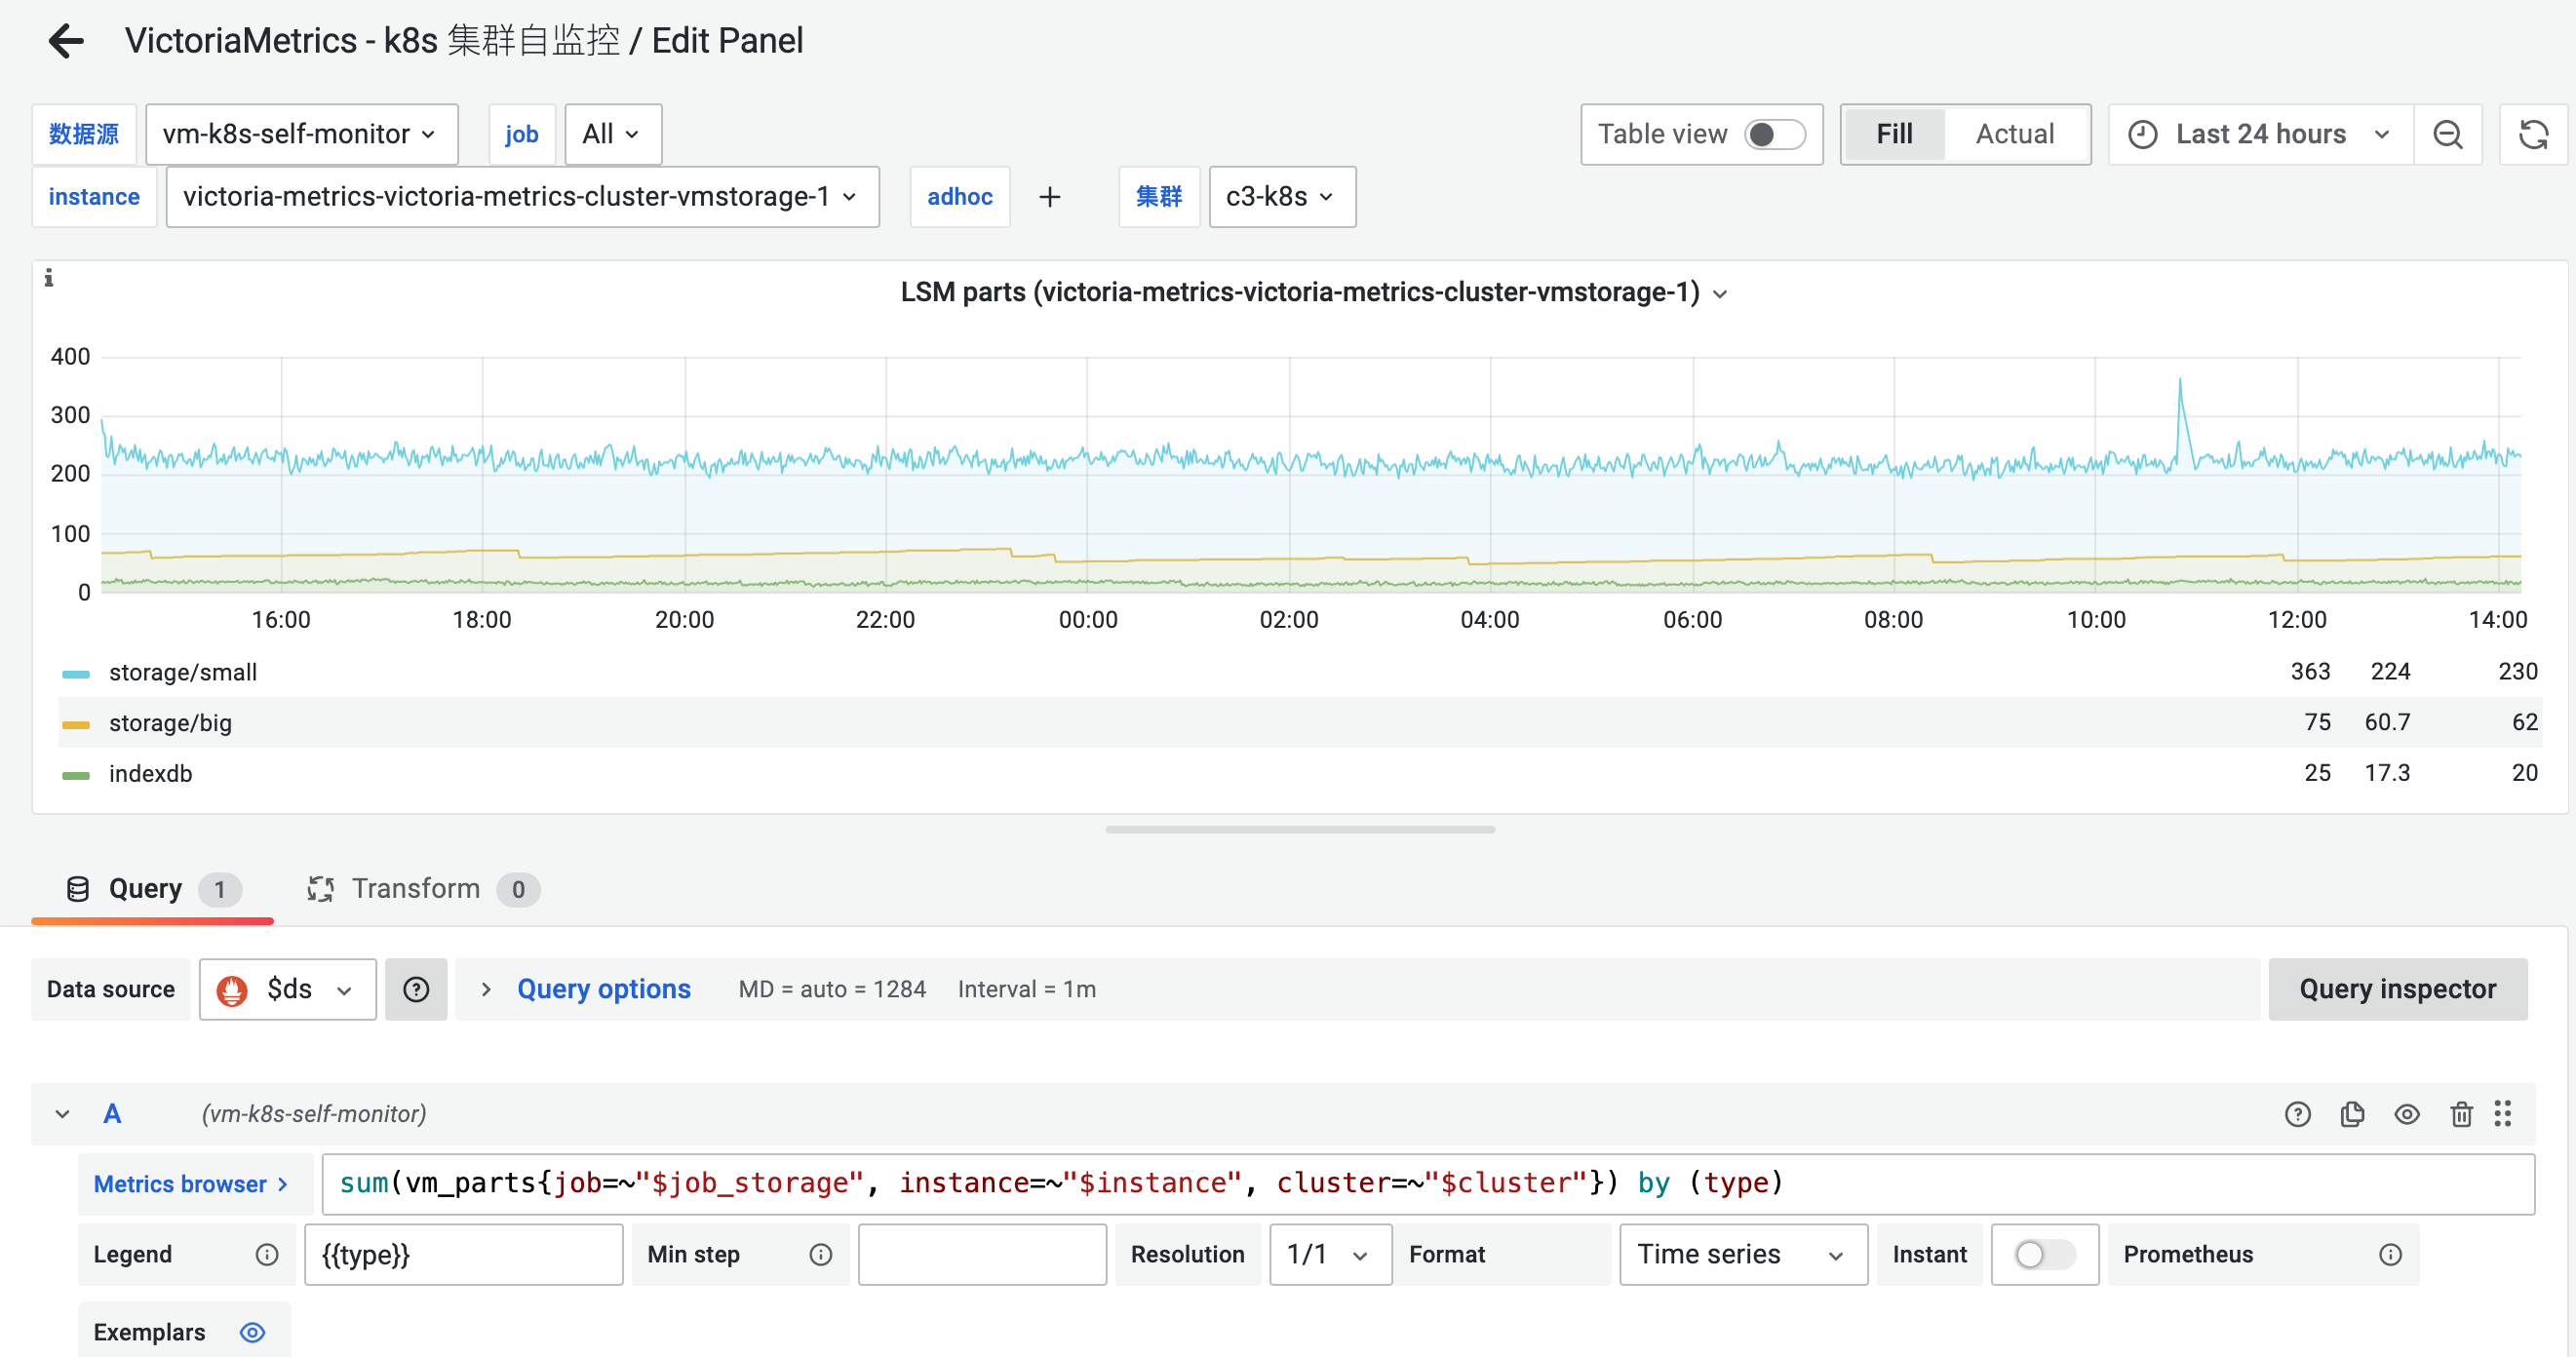
Task: Click the drag handle for query A
Action: (2502, 1114)
